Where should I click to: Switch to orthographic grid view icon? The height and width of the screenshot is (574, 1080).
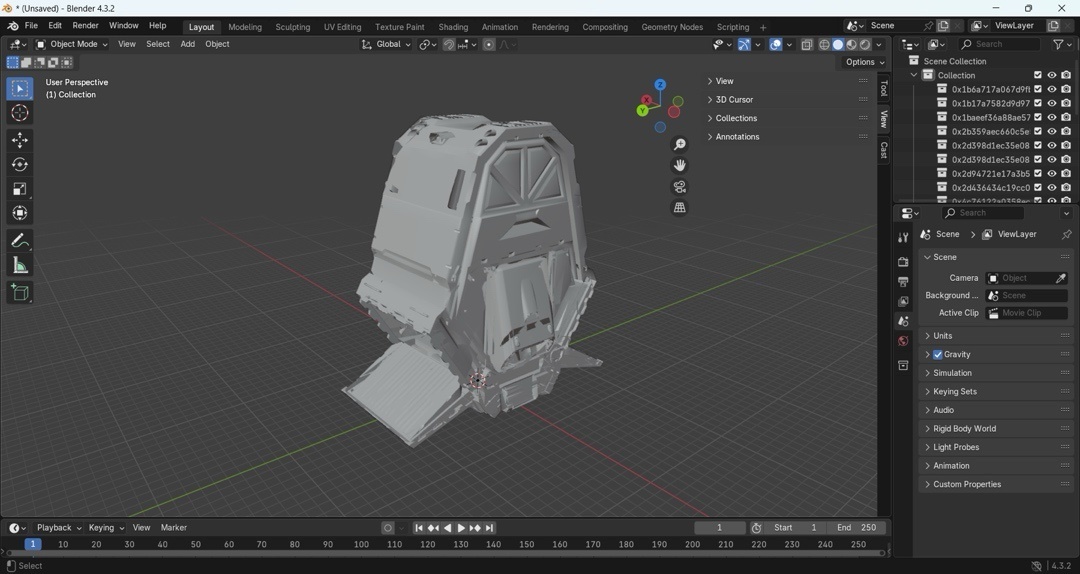680,208
